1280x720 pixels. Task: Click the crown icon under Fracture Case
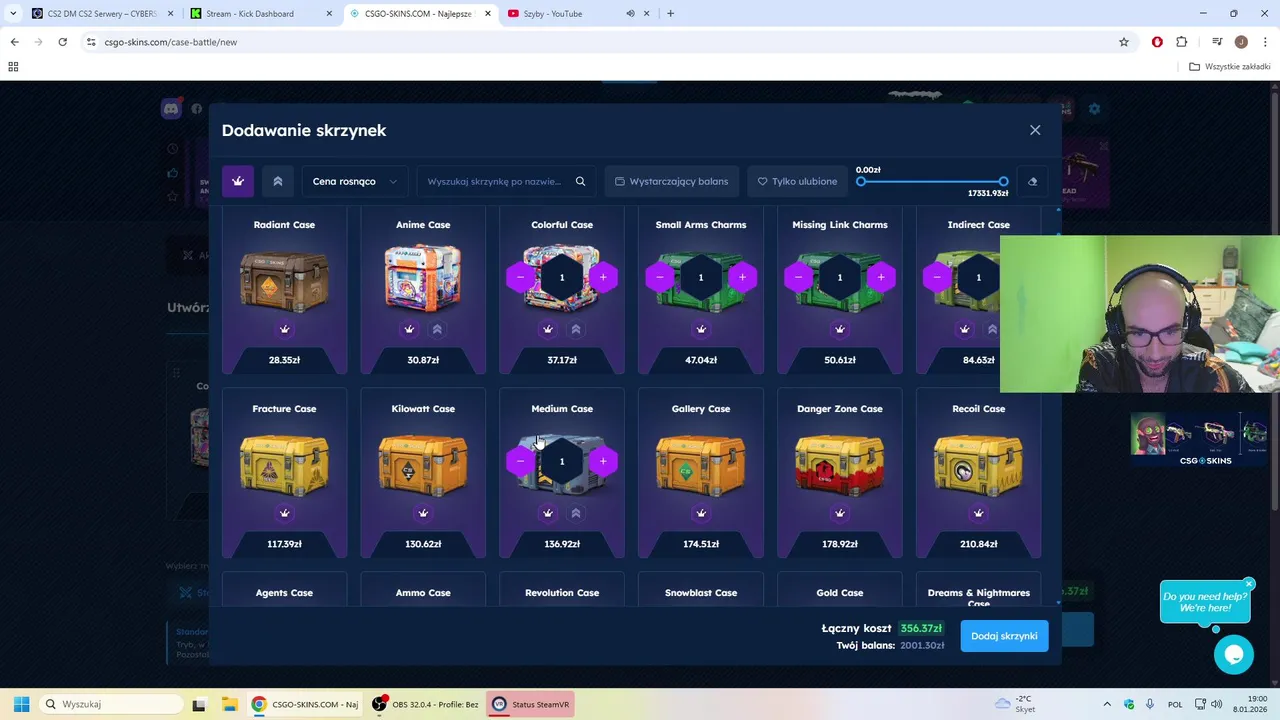pos(284,513)
